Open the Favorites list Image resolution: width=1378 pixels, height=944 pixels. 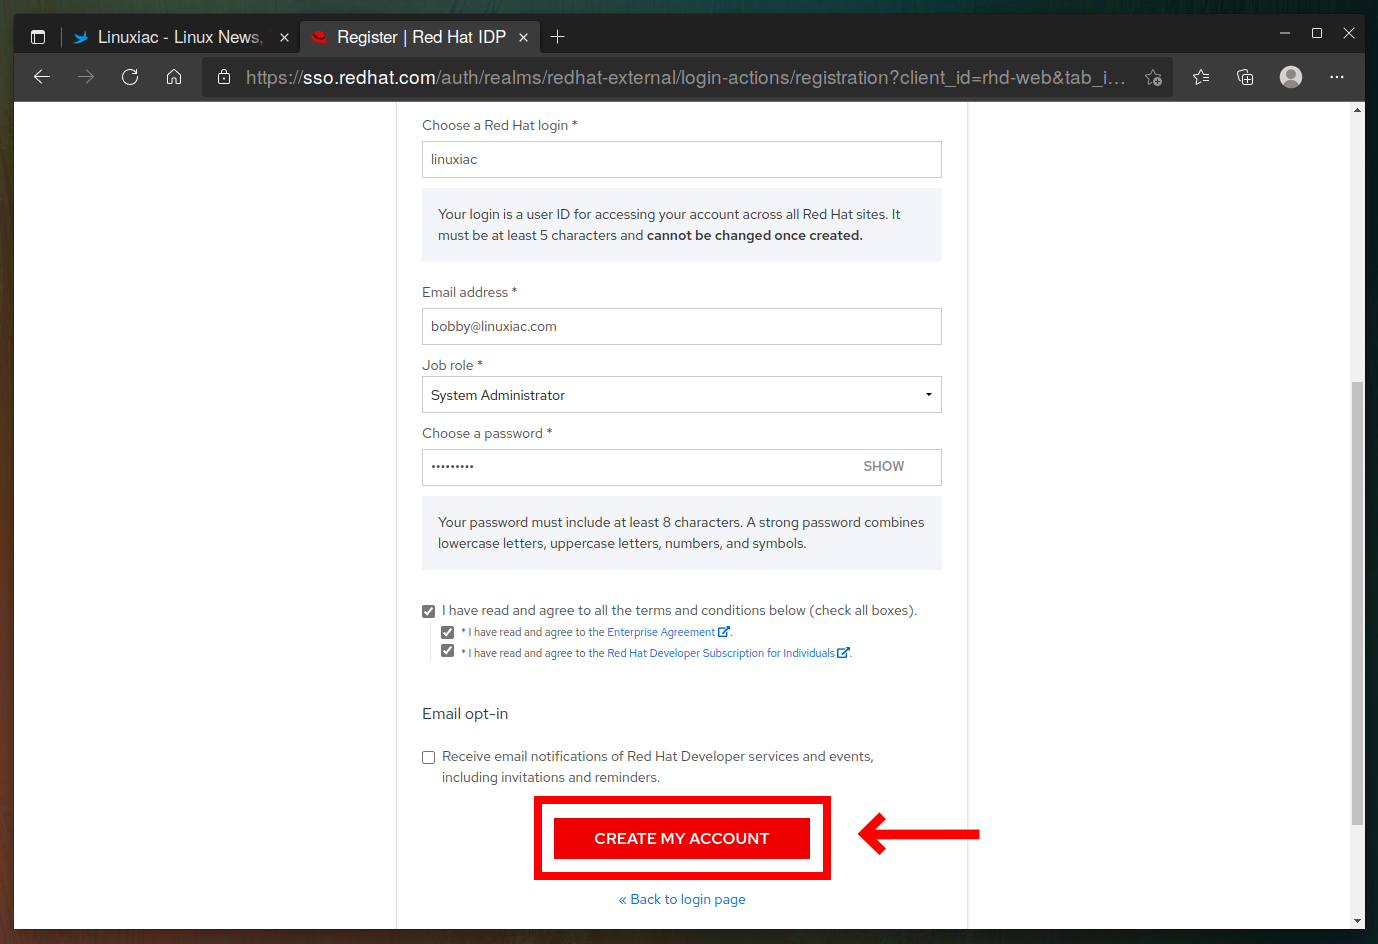tap(1201, 77)
